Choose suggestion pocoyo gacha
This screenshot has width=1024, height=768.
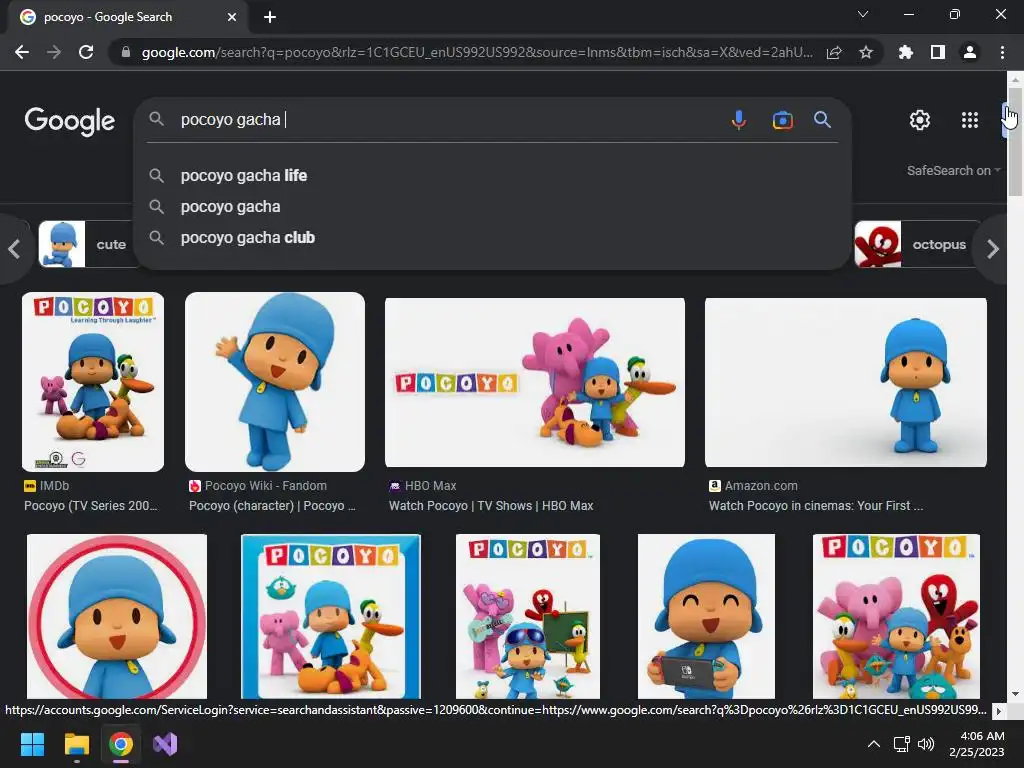coord(231,206)
